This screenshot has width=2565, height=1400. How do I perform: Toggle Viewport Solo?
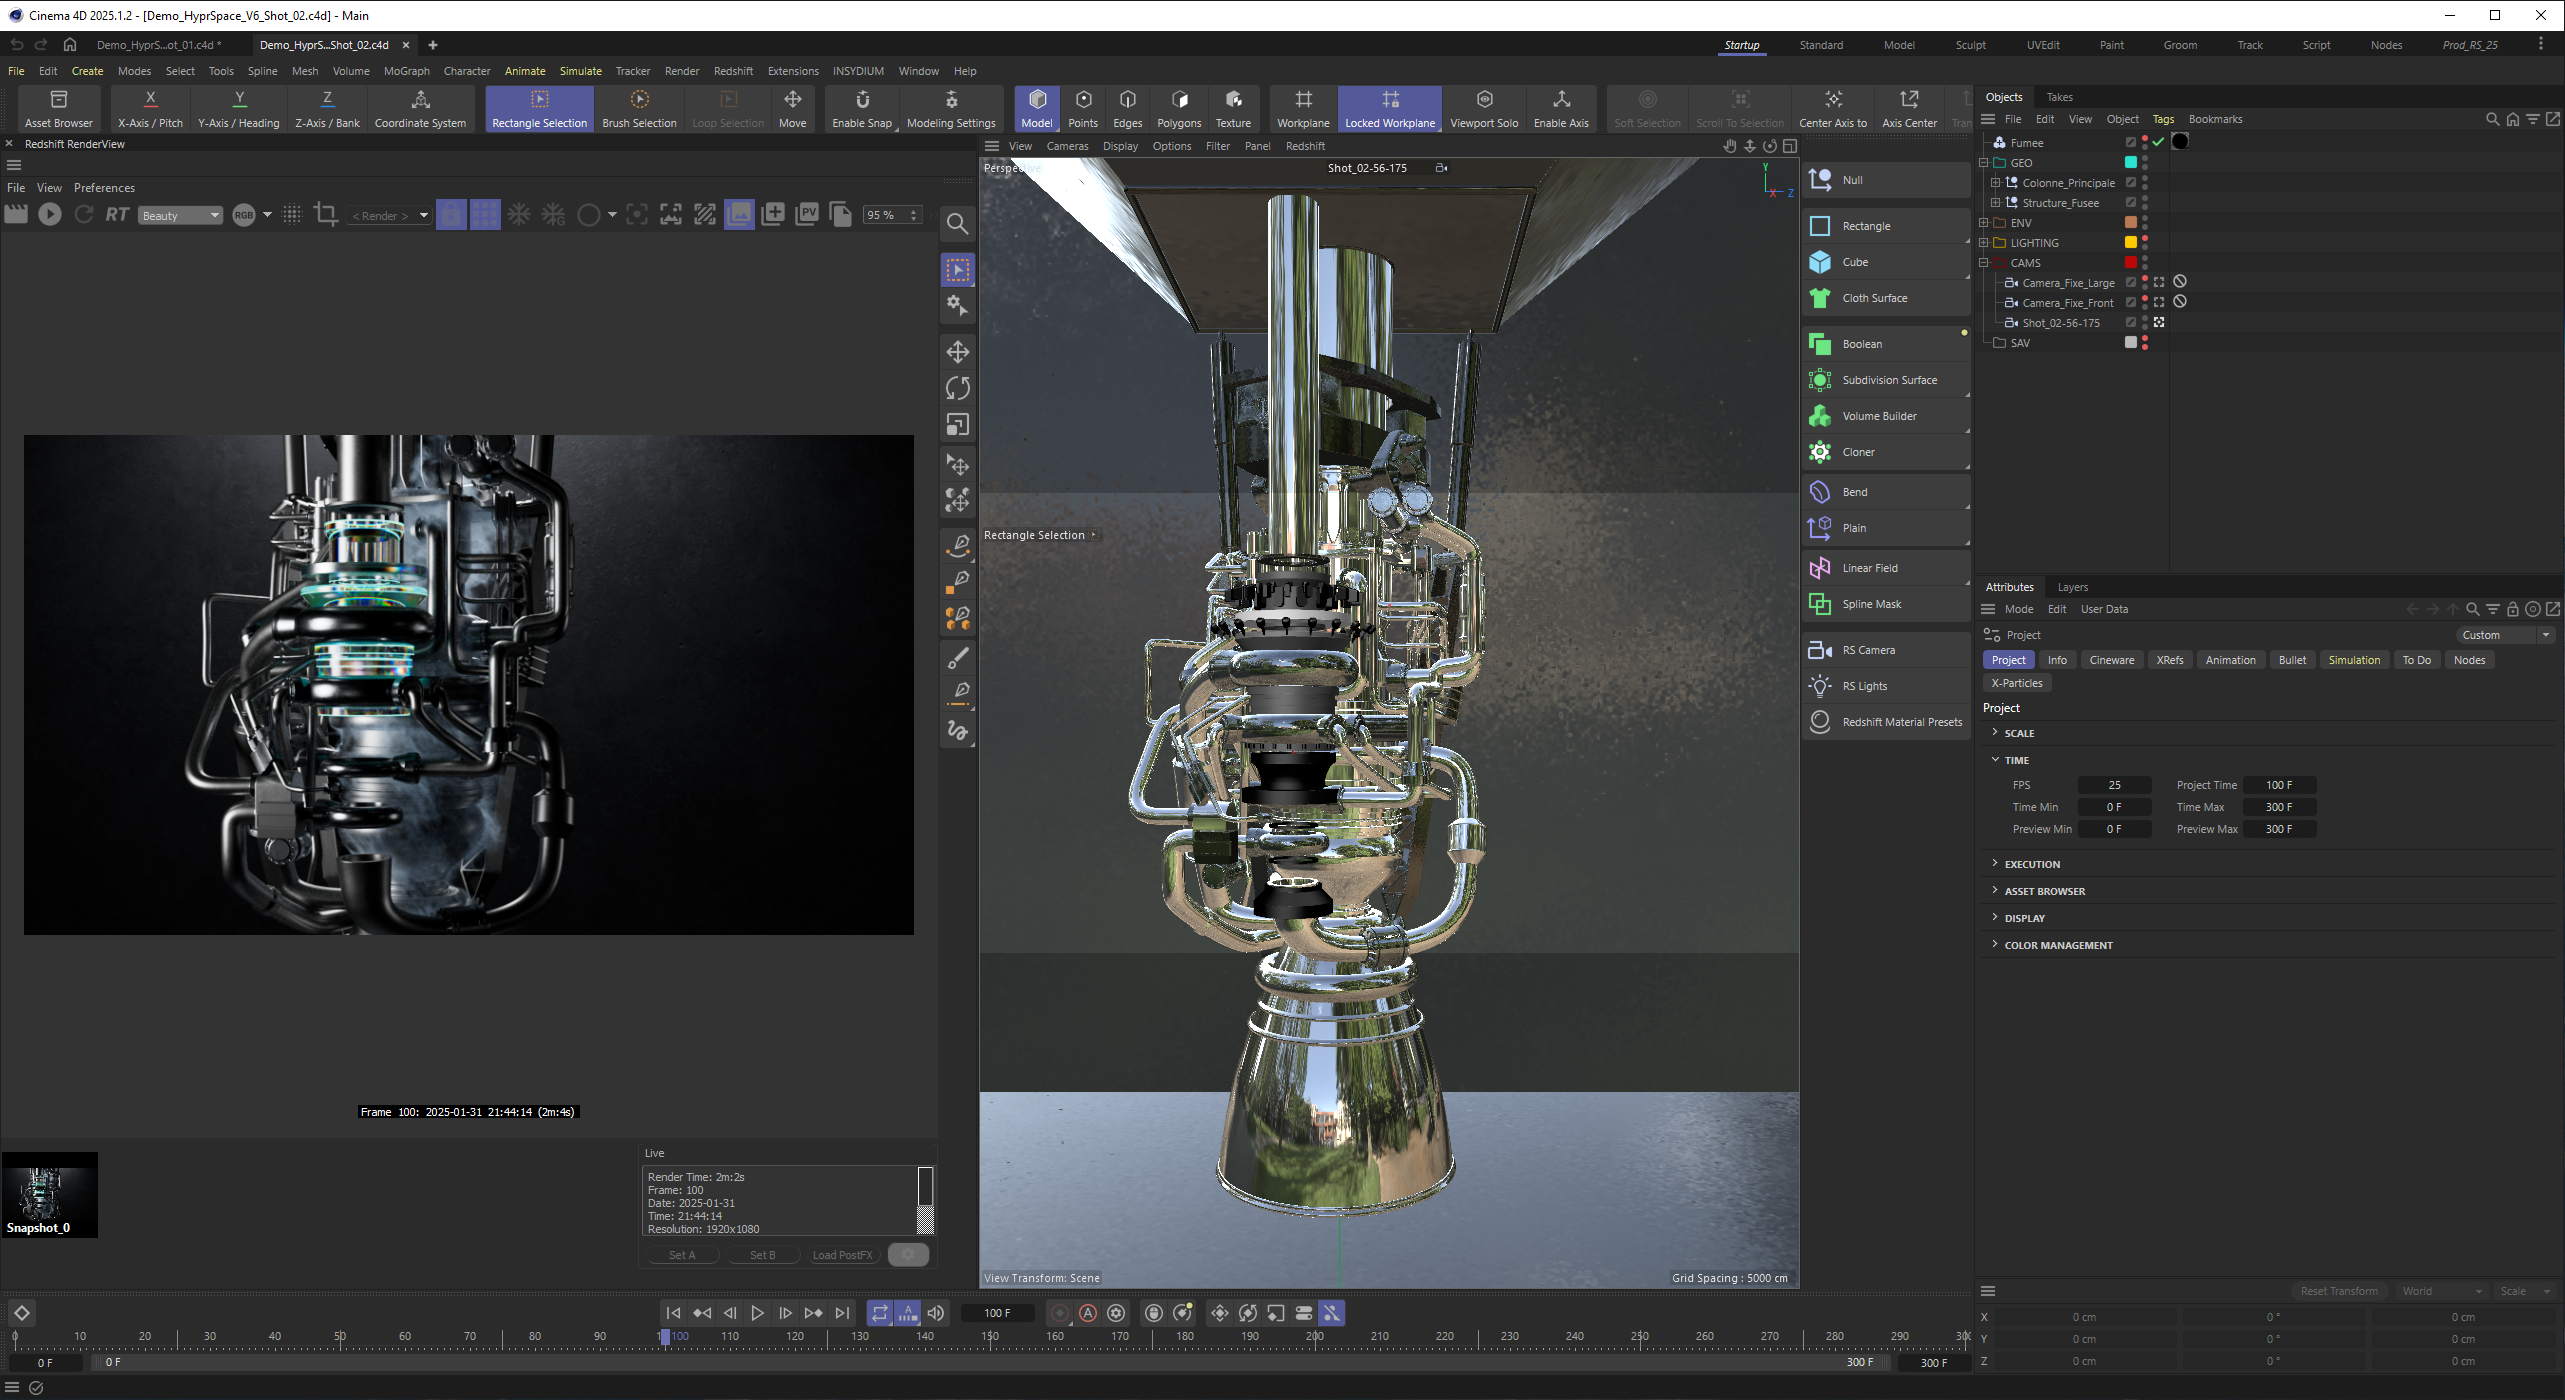coord(1484,109)
